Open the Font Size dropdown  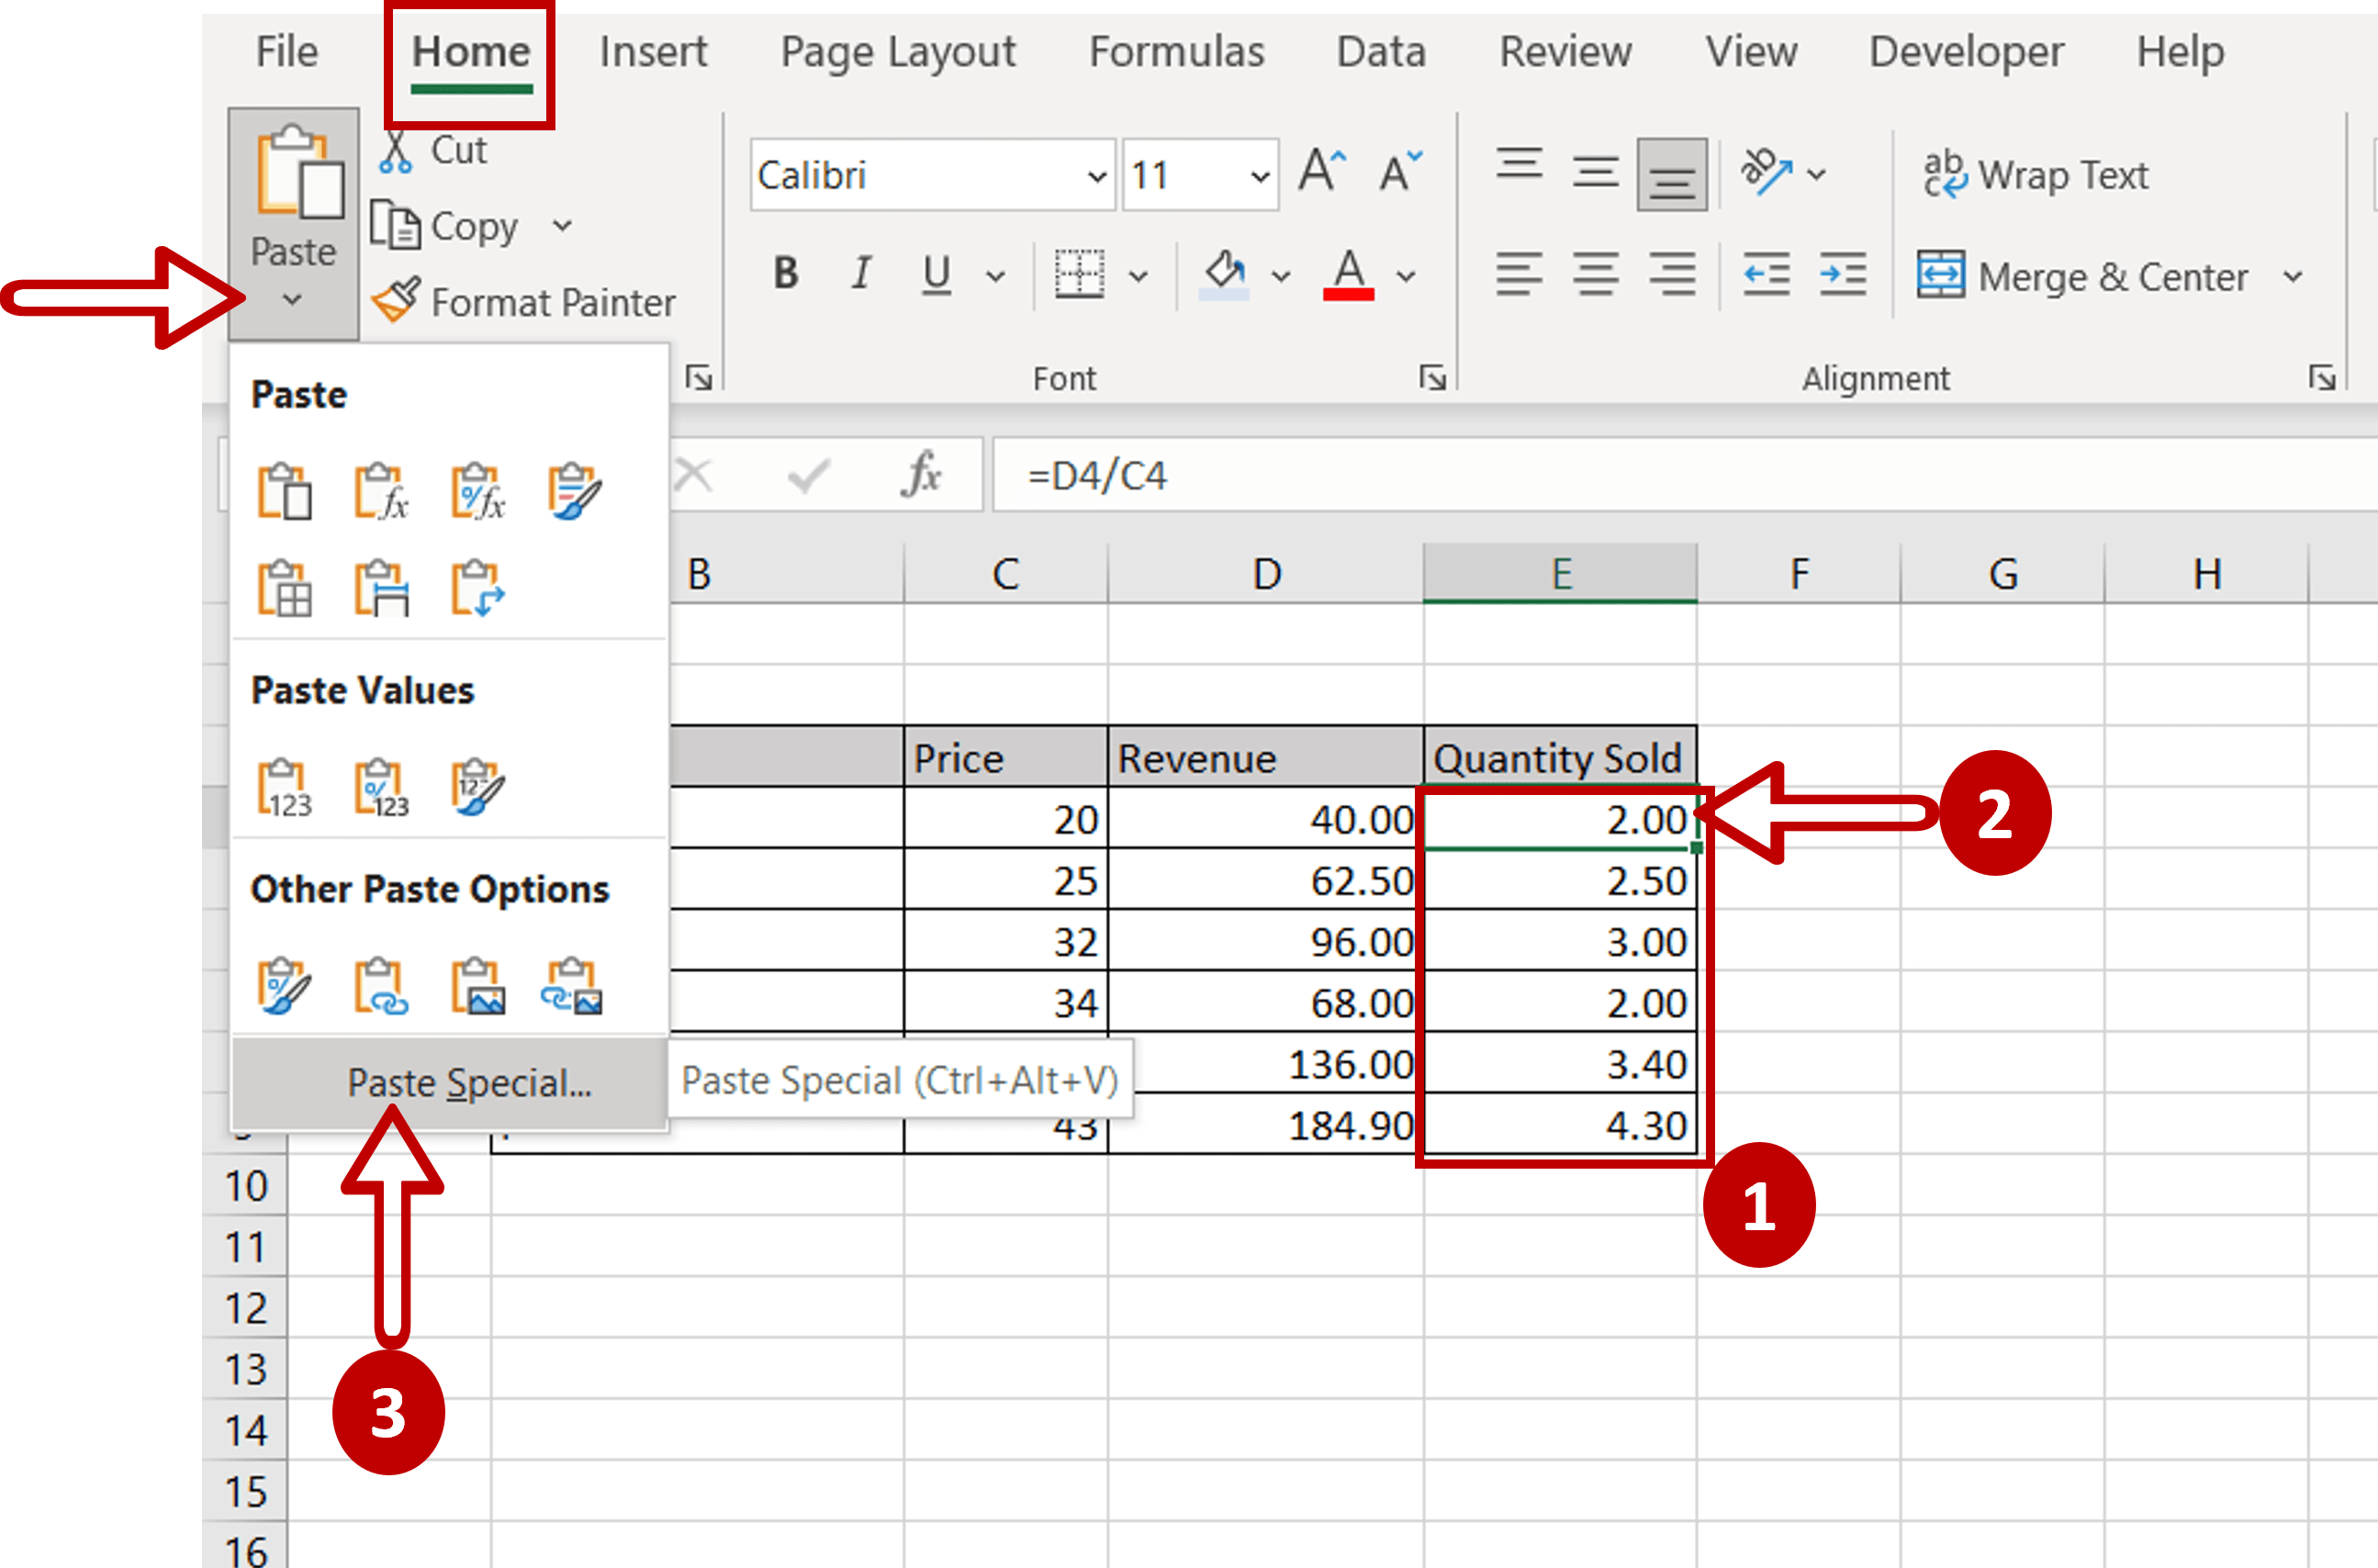click(1262, 175)
